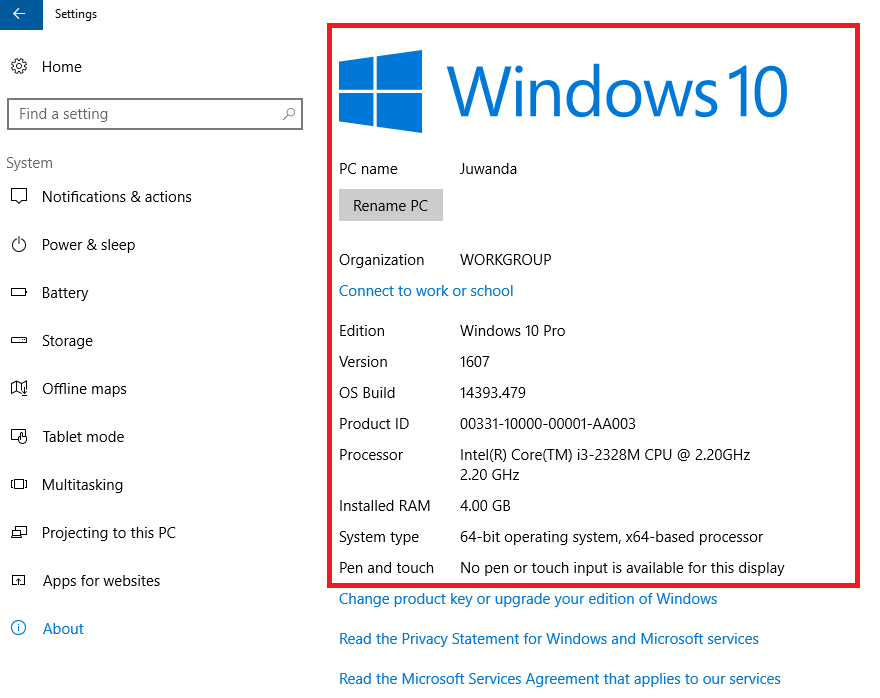Click the Battery icon
880x698 pixels.
pyautogui.click(x=19, y=292)
